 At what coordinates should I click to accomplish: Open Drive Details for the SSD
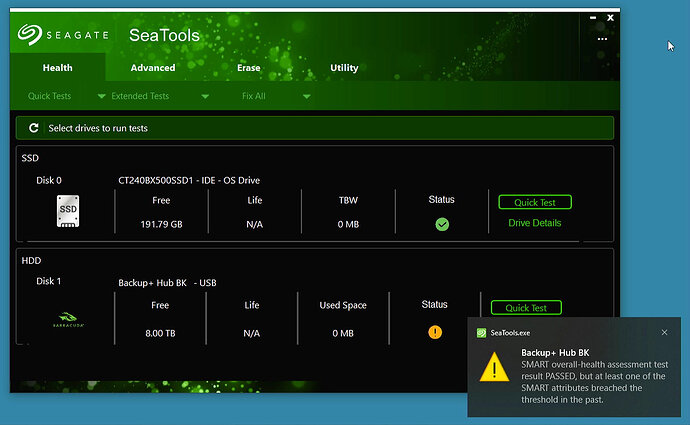click(535, 223)
